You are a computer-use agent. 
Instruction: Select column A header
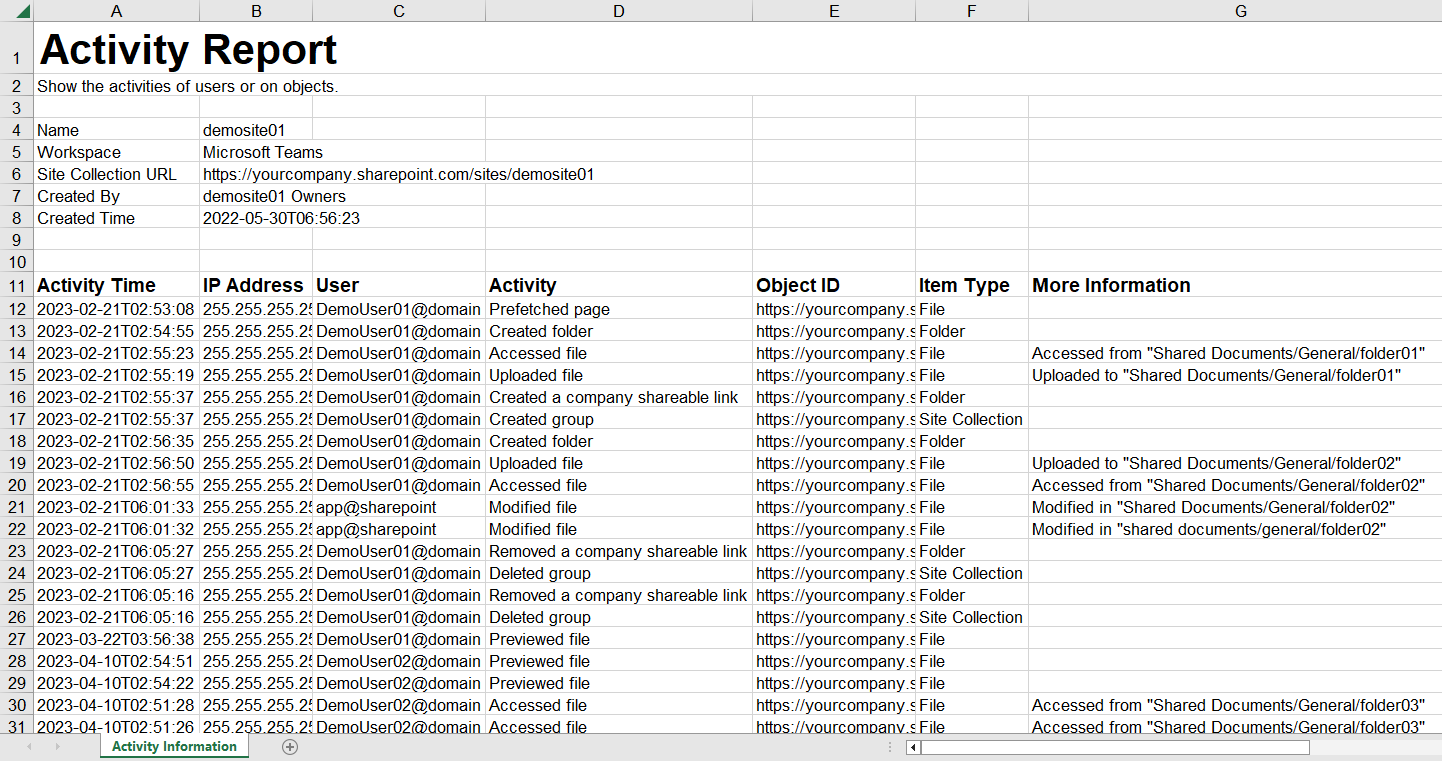116,10
